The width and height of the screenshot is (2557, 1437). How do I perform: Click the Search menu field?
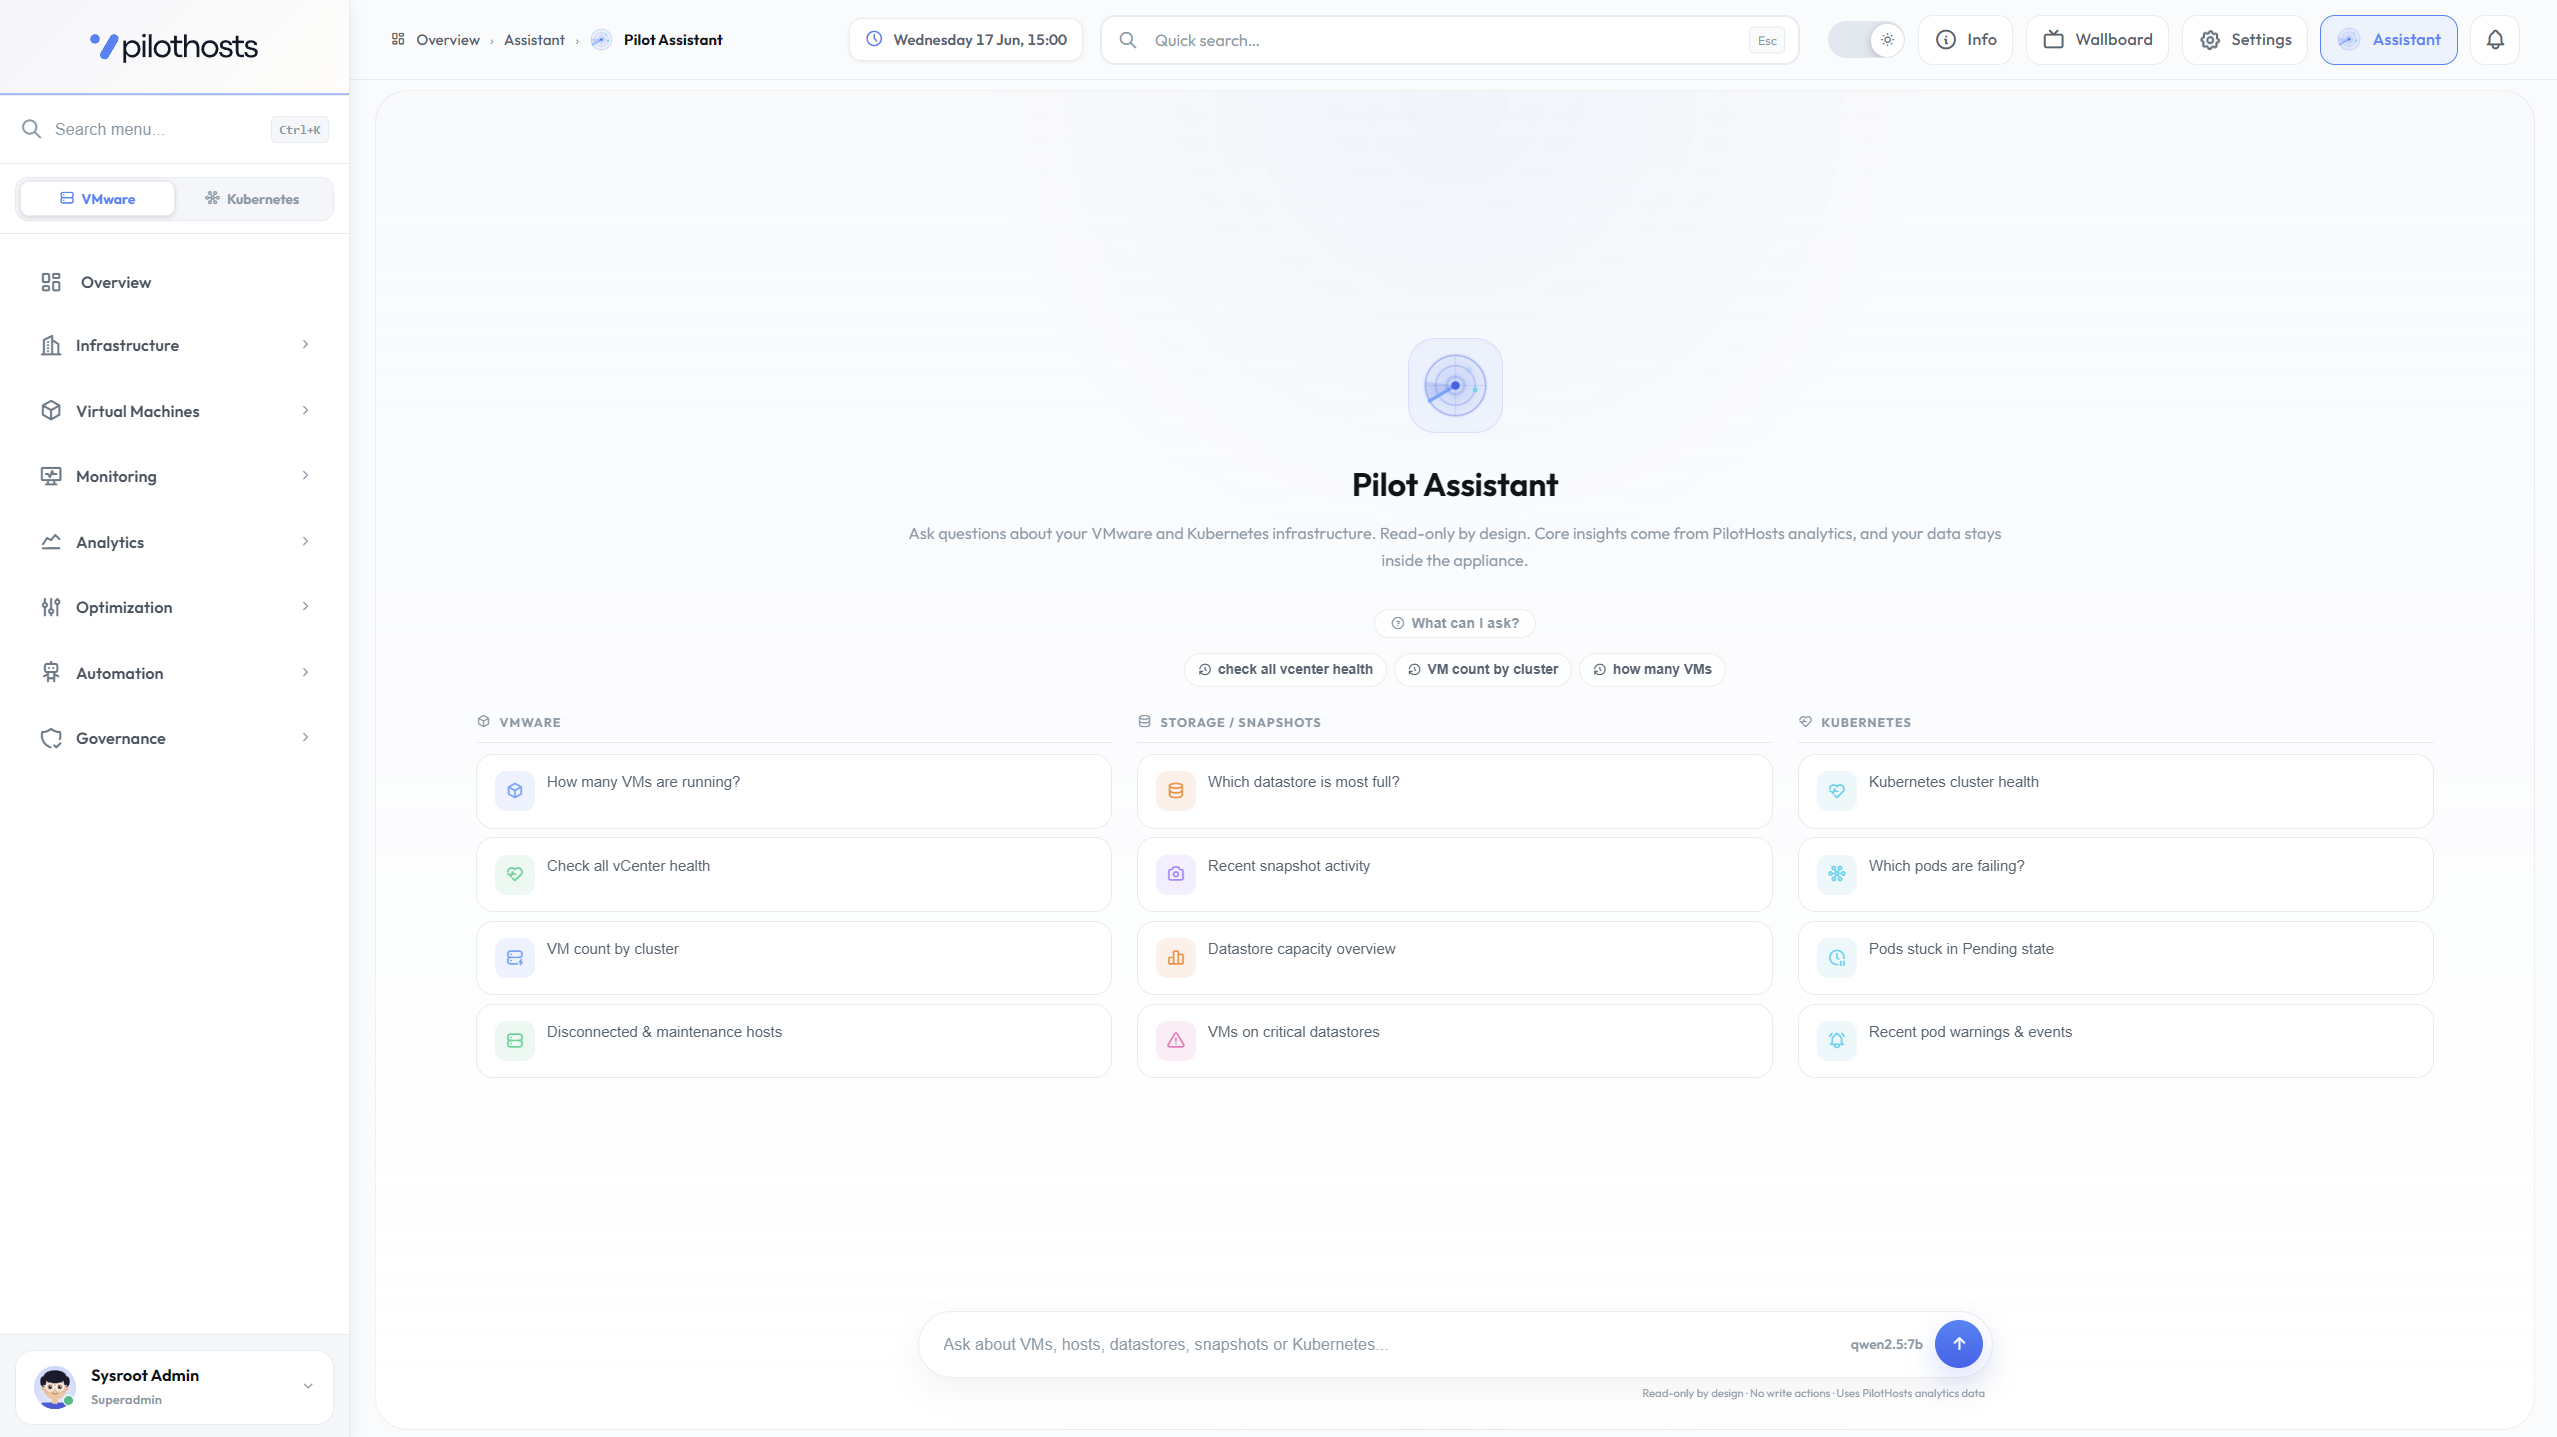tap(174, 129)
